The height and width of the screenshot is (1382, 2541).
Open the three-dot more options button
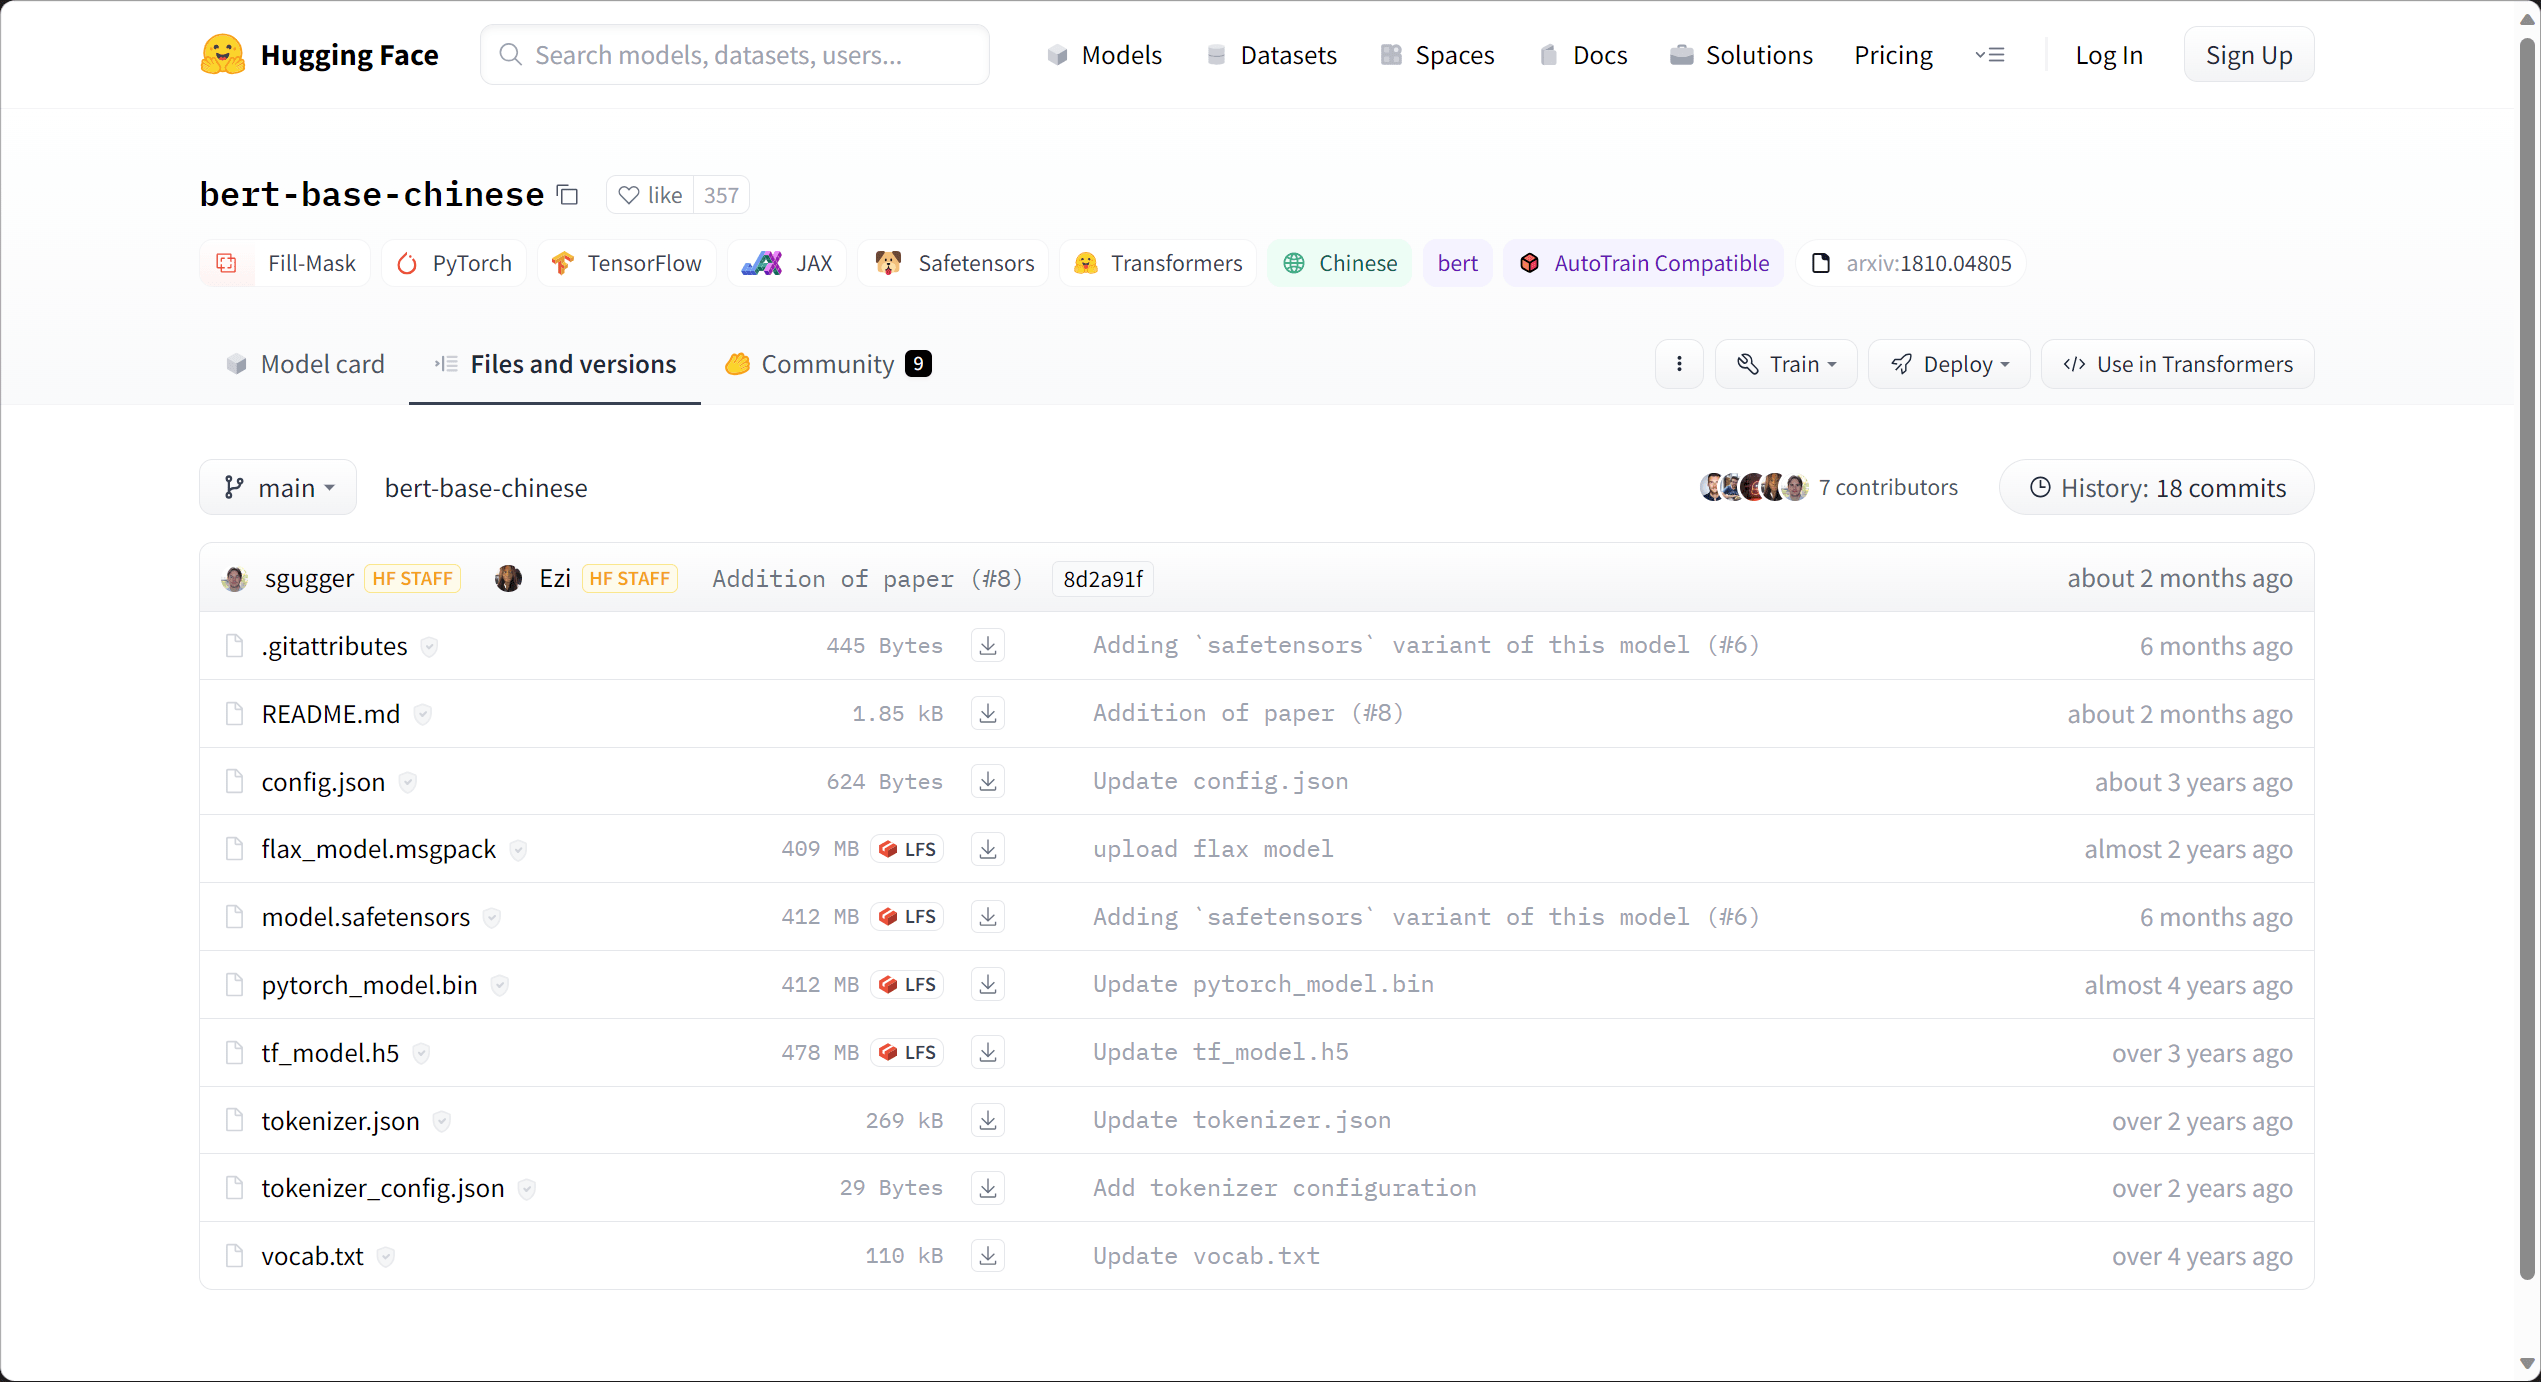(x=1679, y=364)
